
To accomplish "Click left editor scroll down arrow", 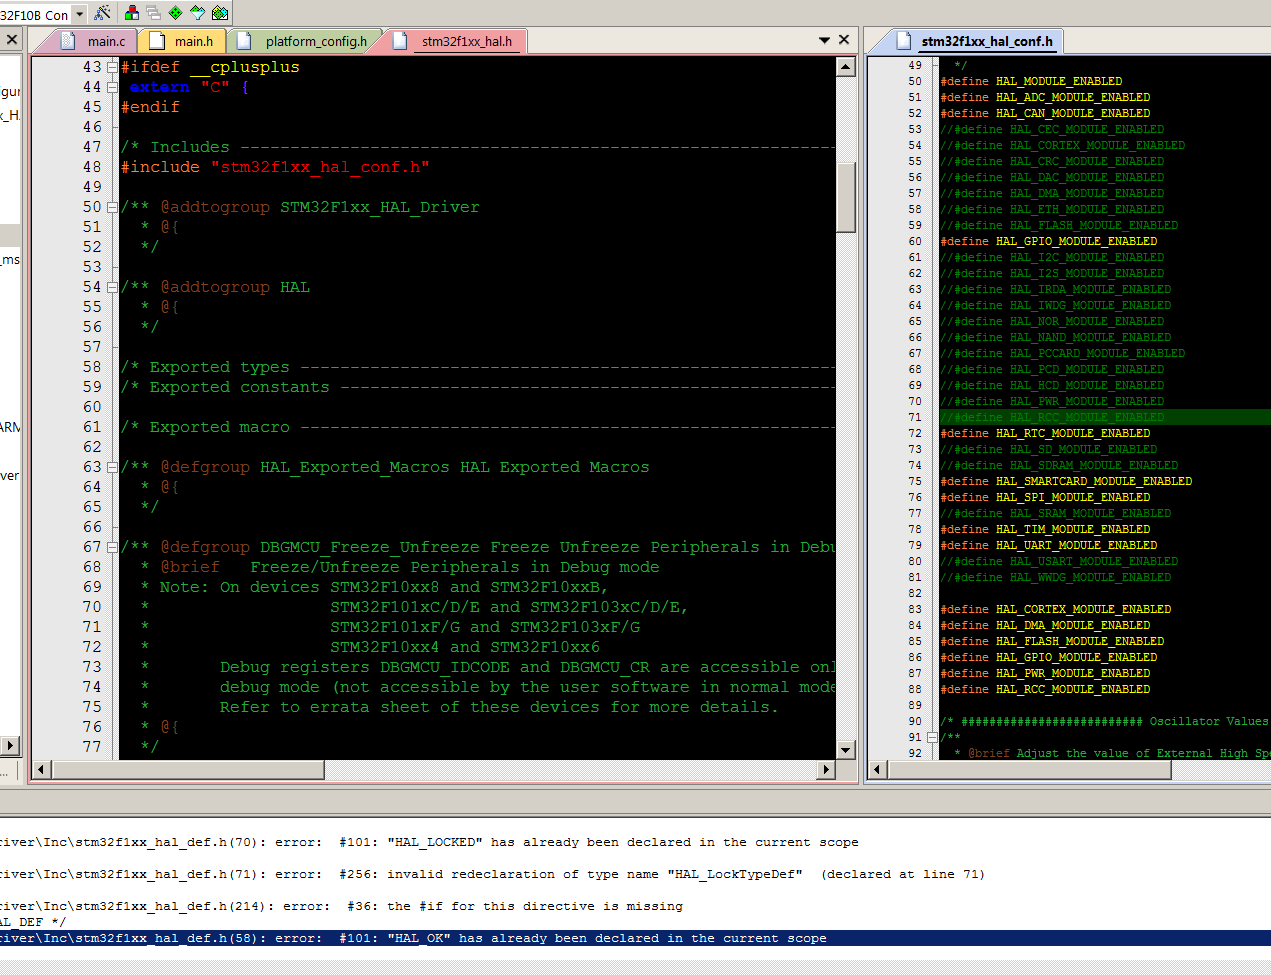I will (x=846, y=750).
